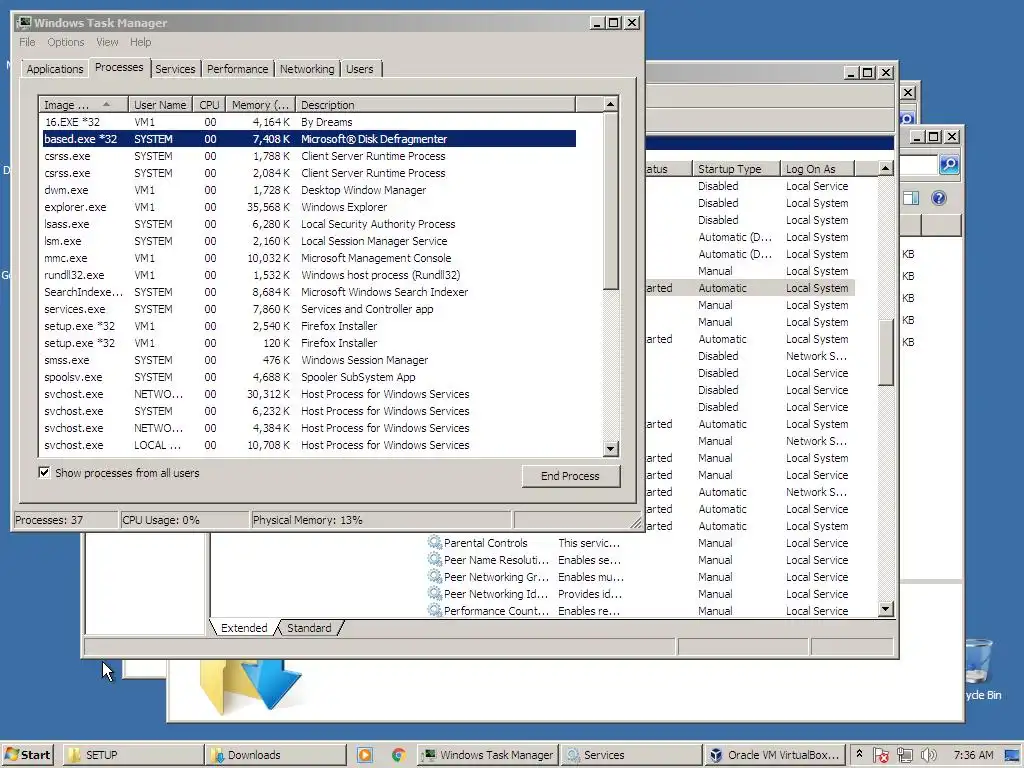The width and height of the screenshot is (1024, 768).
Task: Click the taskbar clock showing 7:36 AM
Action: tap(973, 755)
